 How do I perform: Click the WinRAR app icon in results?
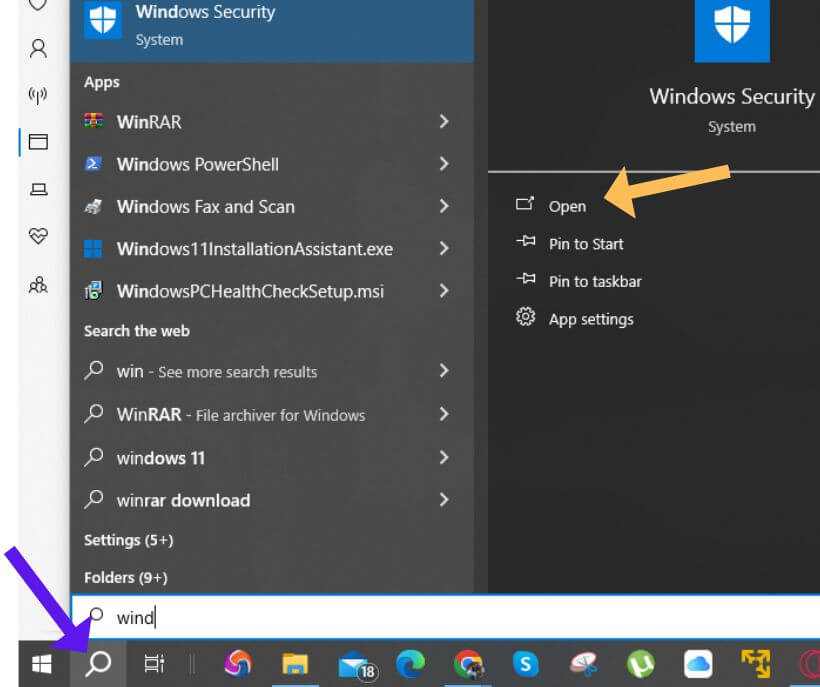94,121
